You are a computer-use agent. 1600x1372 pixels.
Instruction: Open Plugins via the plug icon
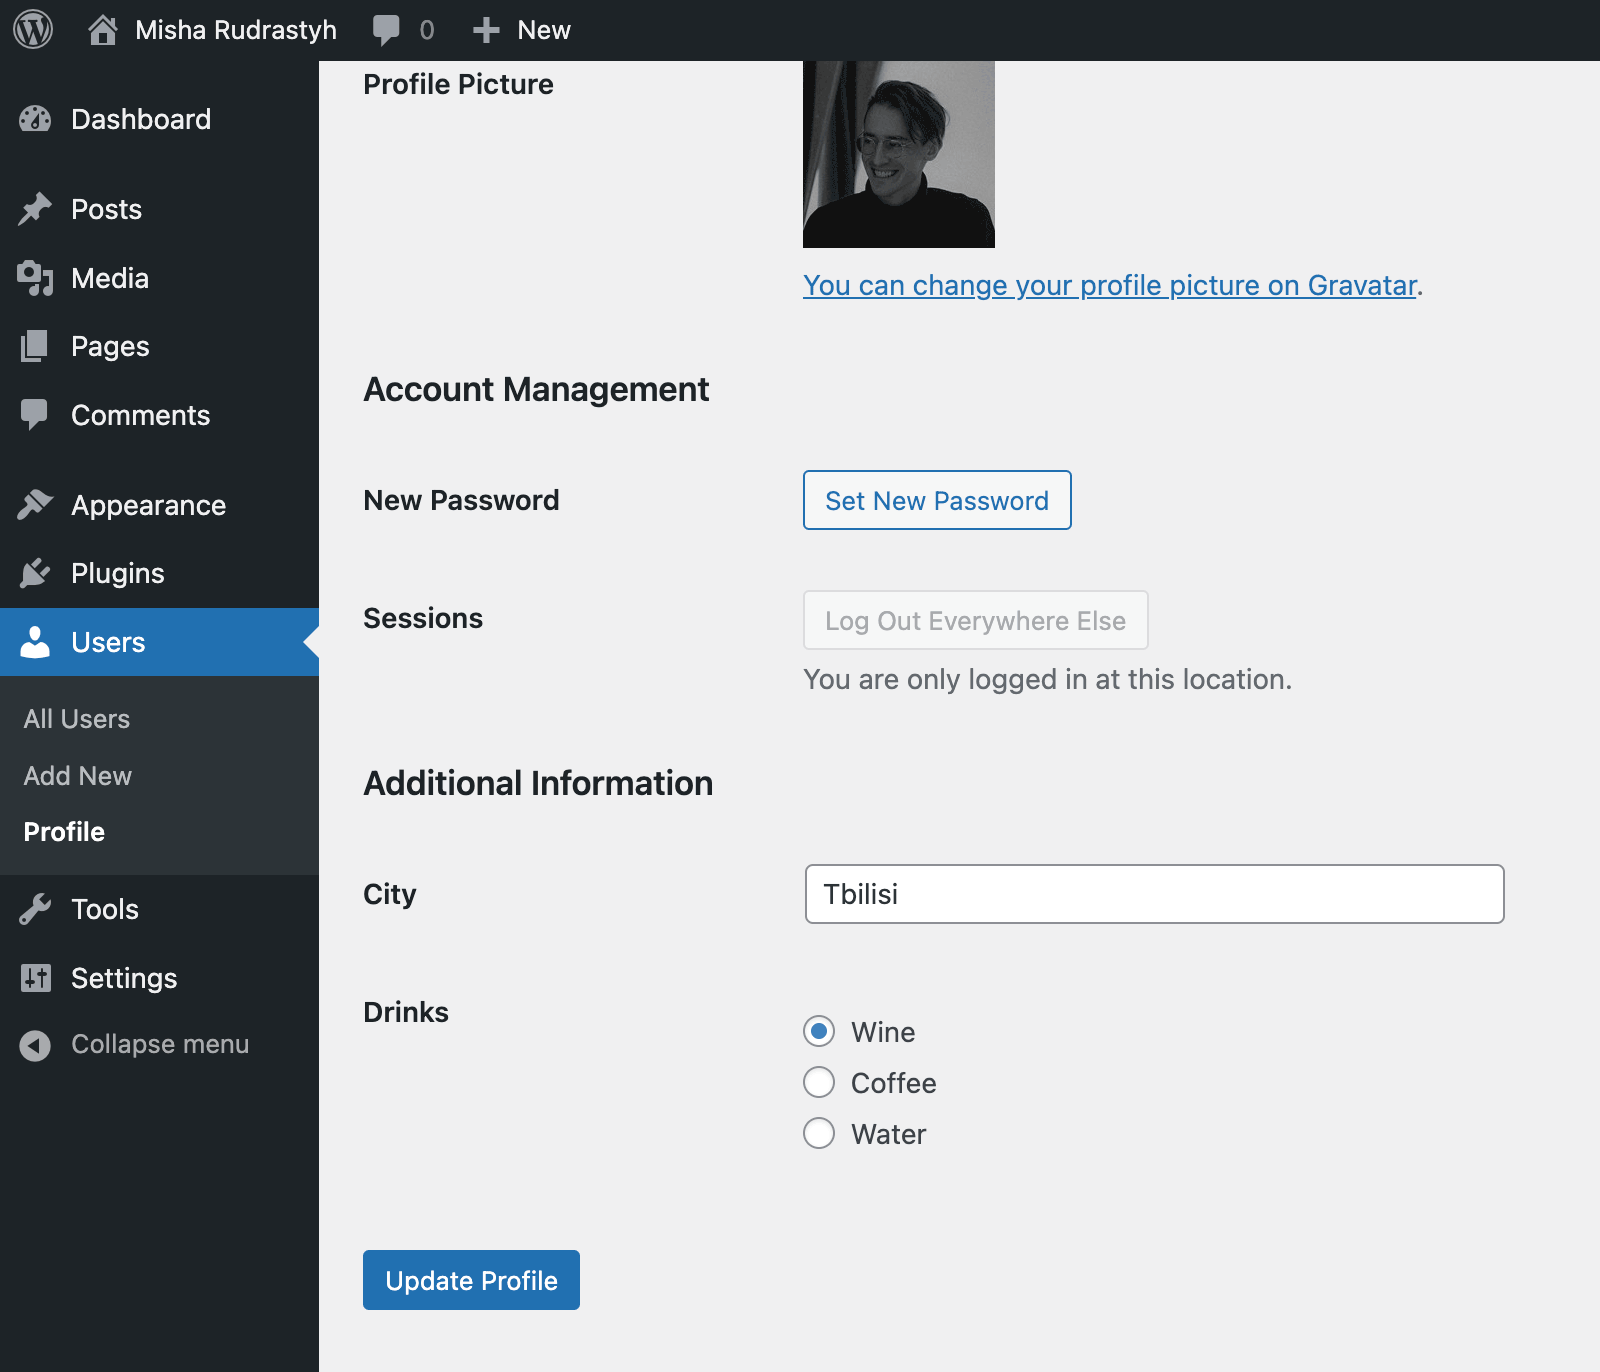[34, 573]
